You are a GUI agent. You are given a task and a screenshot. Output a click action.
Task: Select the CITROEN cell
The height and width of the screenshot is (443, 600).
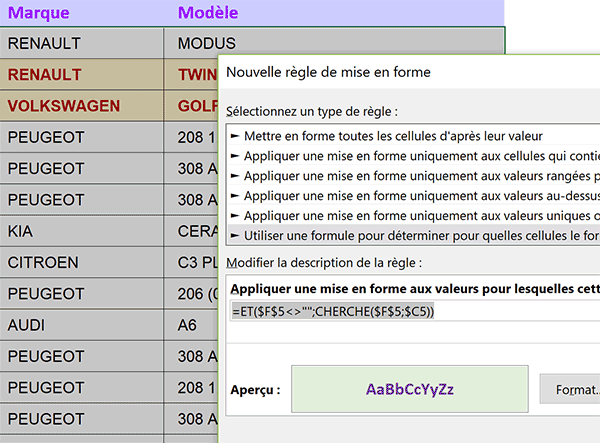[x=82, y=262]
